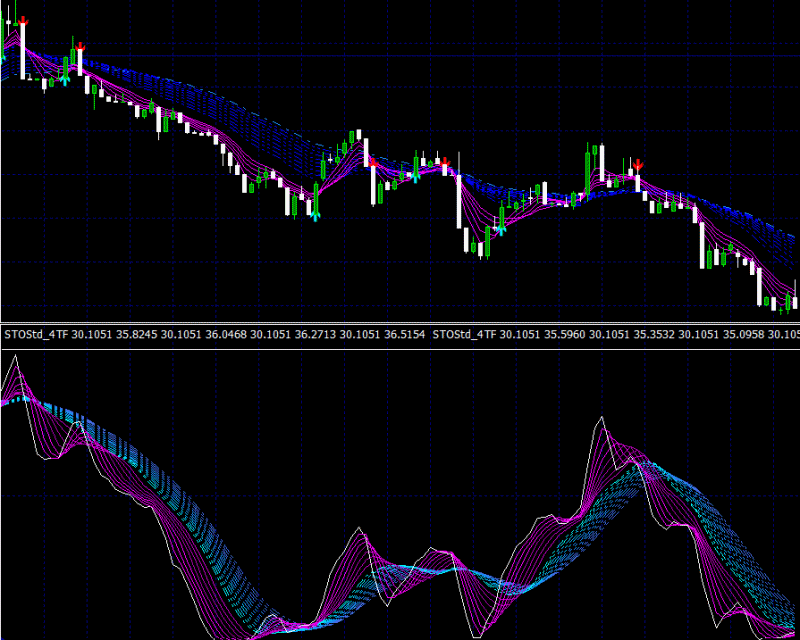800x640 pixels.
Task: Click the indicator value 35.0958
Action: coord(743,335)
